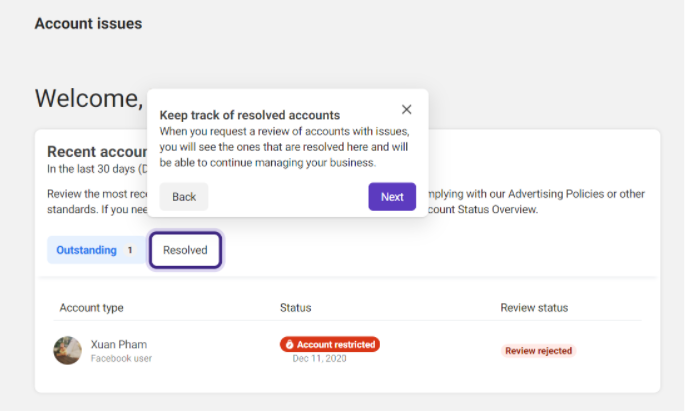Click the Status column header
The width and height of the screenshot is (685, 411).
click(x=295, y=307)
